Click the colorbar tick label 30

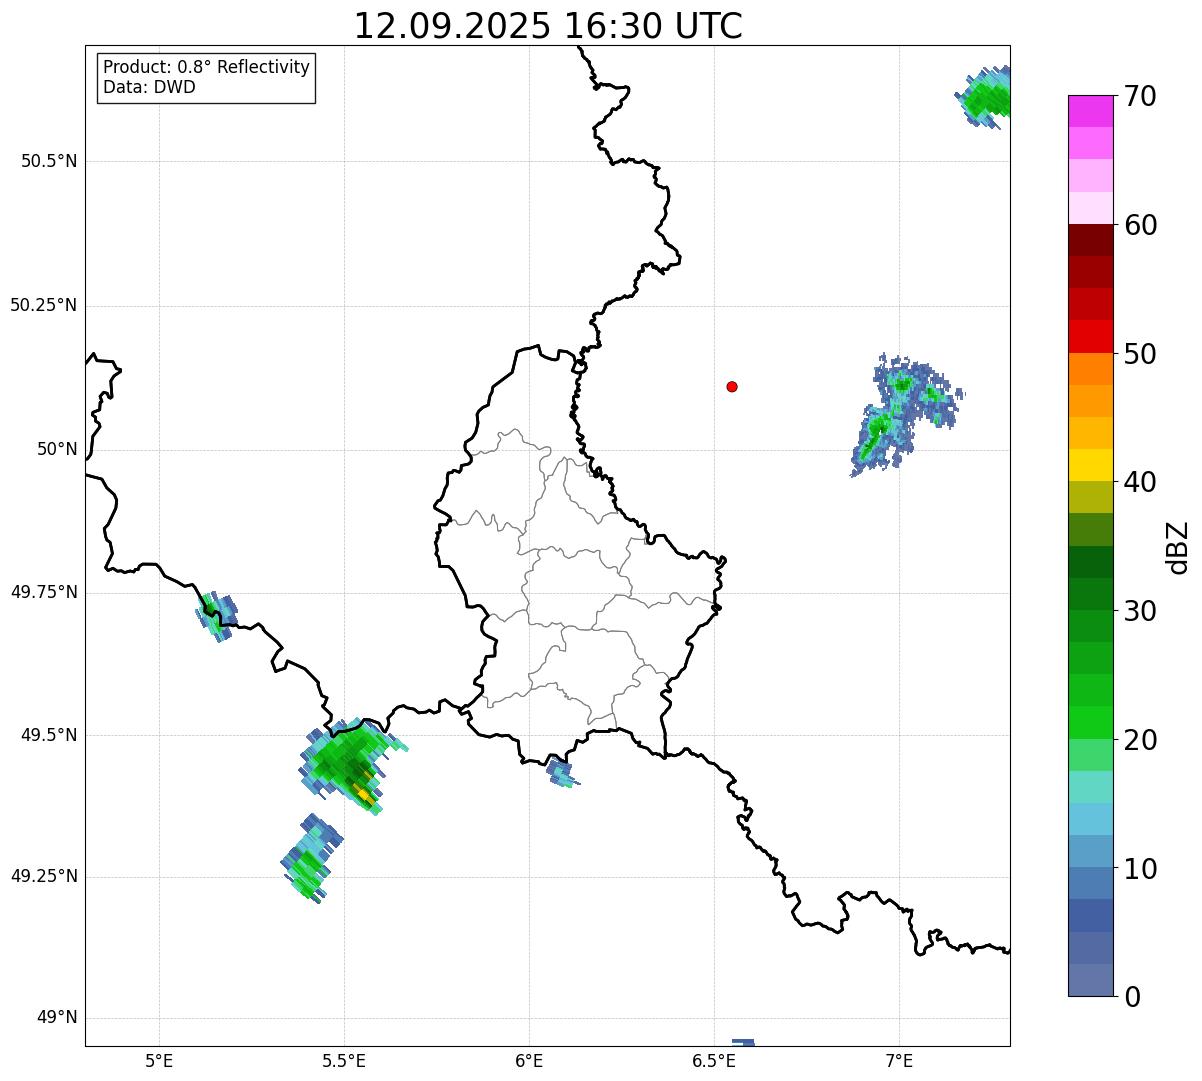1140,611
